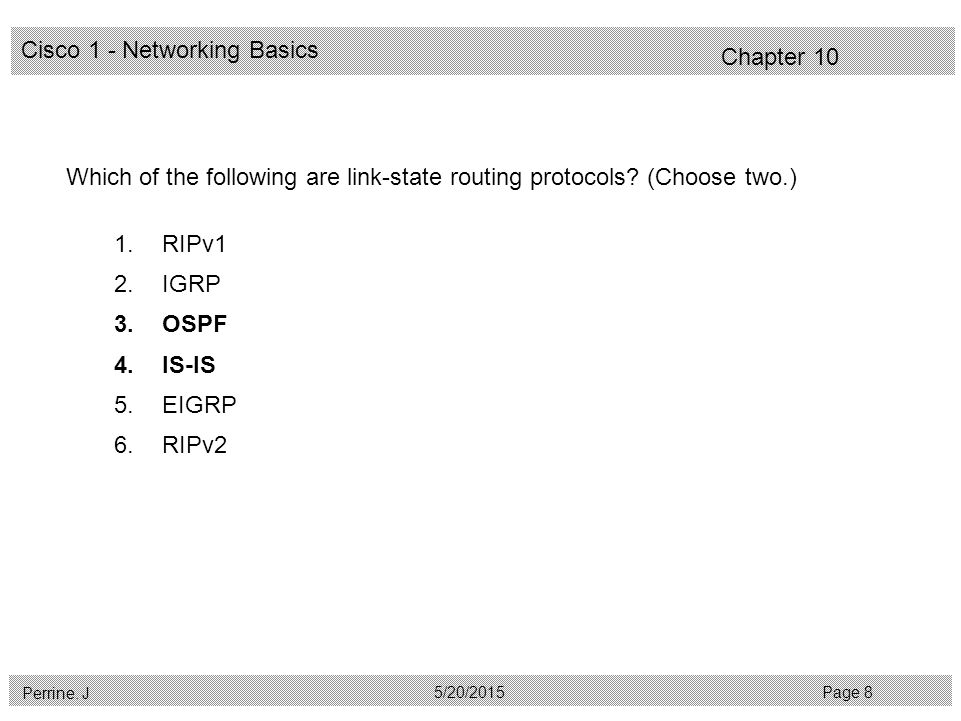Select answer option RIPv1

pos(194,244)
